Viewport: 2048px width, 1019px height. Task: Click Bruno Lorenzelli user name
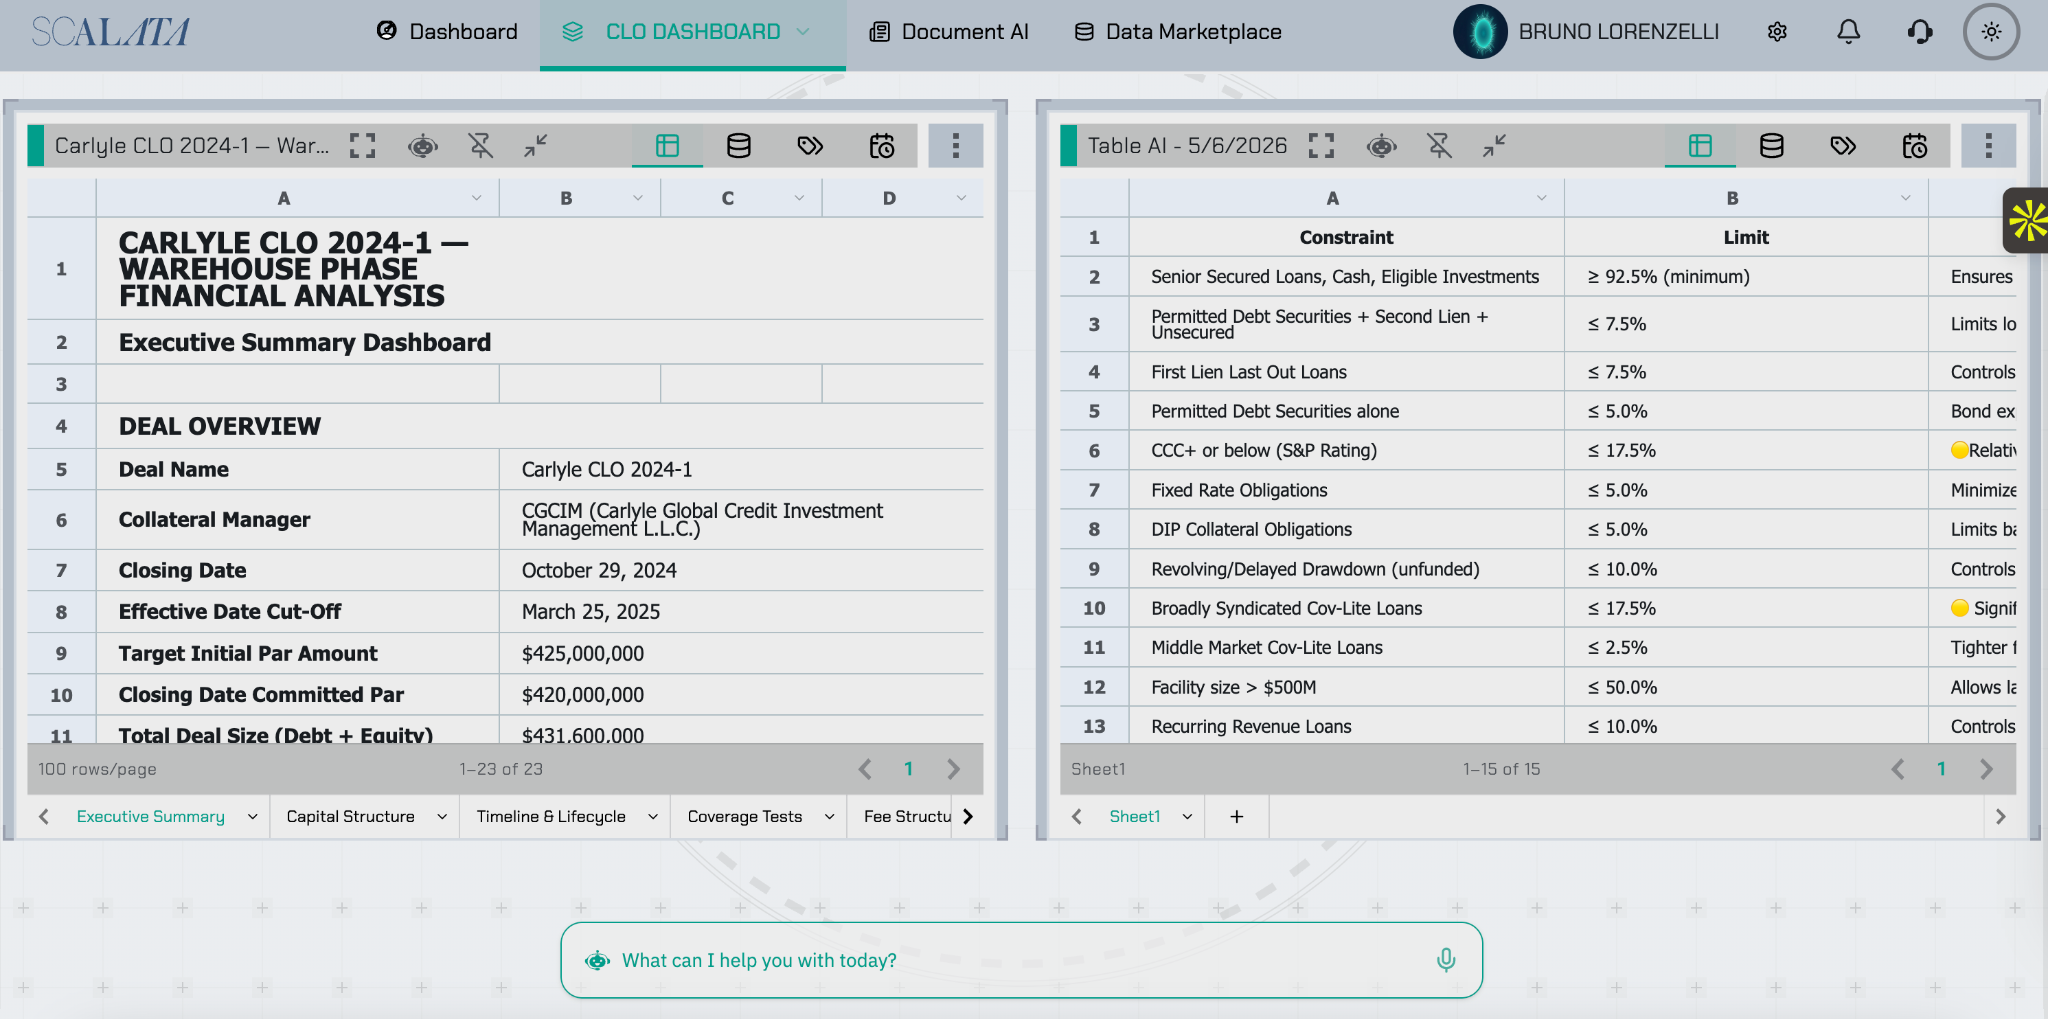click(x=1619, y=32)
